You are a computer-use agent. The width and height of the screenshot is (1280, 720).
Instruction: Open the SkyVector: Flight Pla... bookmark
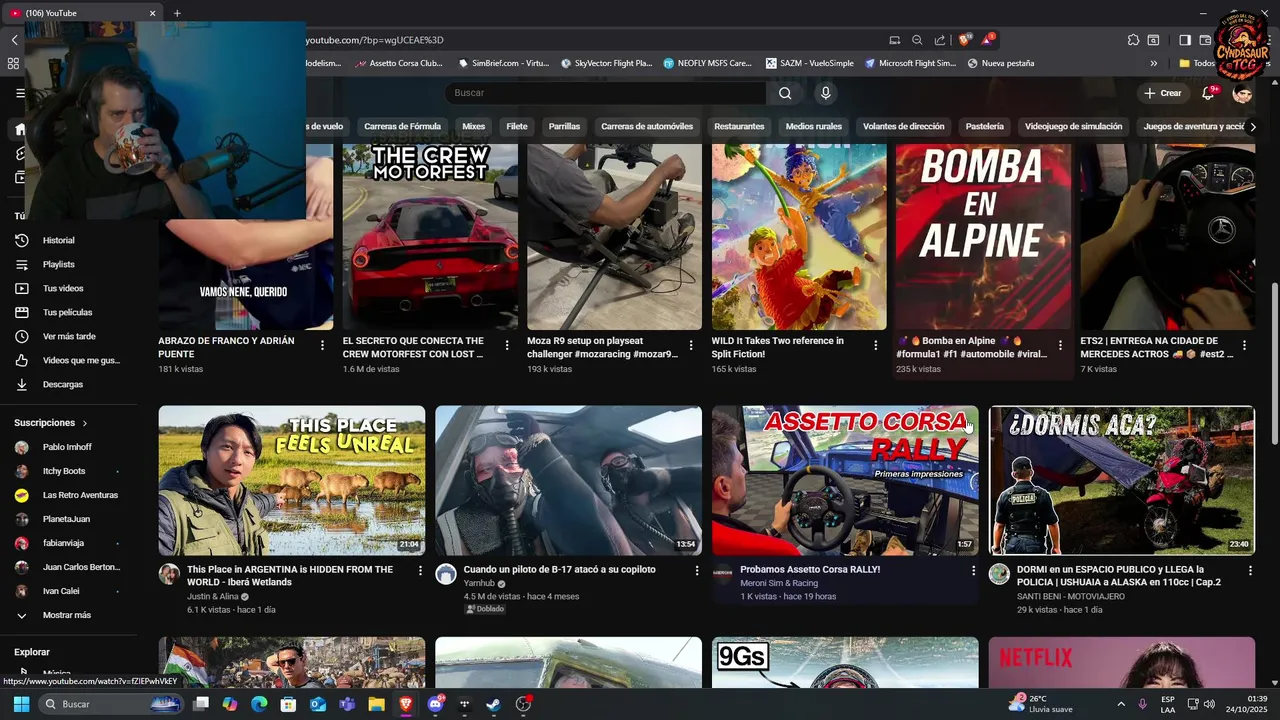pos(606,63)
